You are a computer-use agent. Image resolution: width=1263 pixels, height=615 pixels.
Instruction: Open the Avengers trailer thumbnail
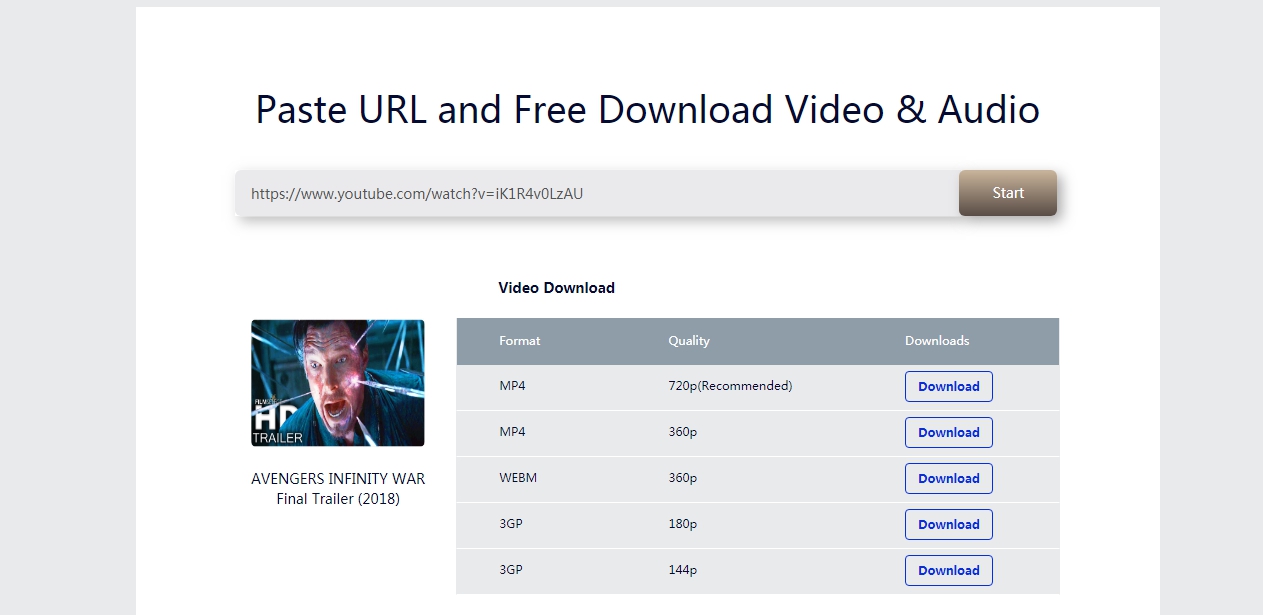pos(338,383)
